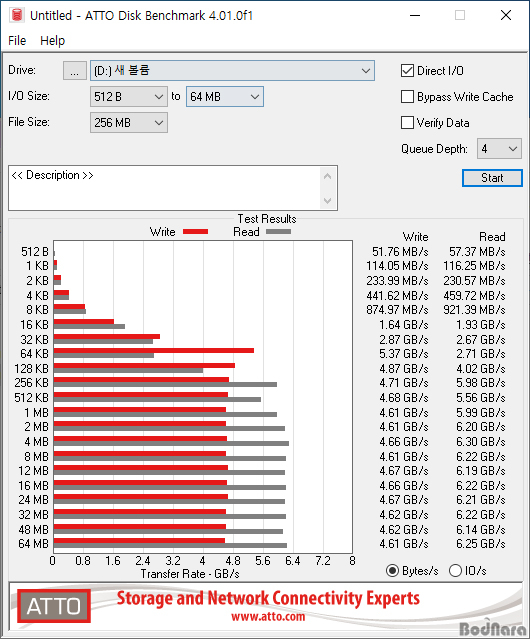Open the Queue Depth dropdown
This screenshot has height=639, width=530.
click(x=499, y=149)
